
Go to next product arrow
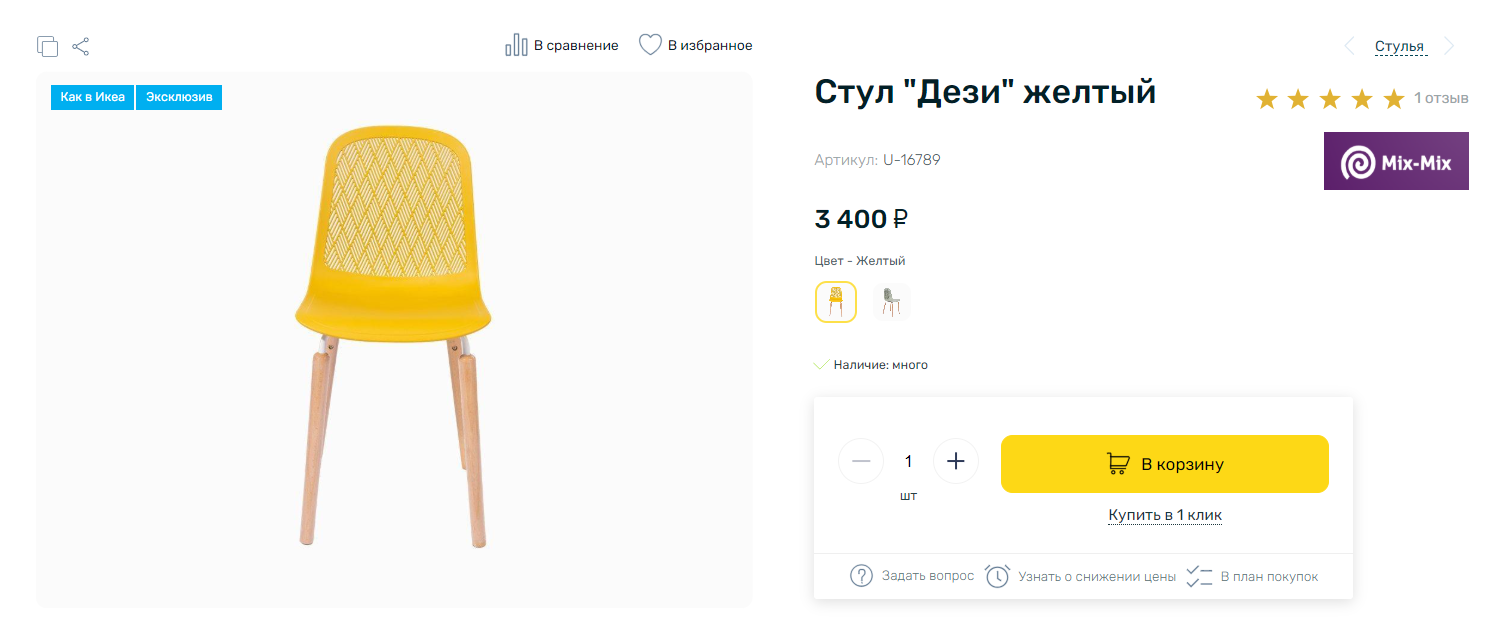pos(1449,46)
